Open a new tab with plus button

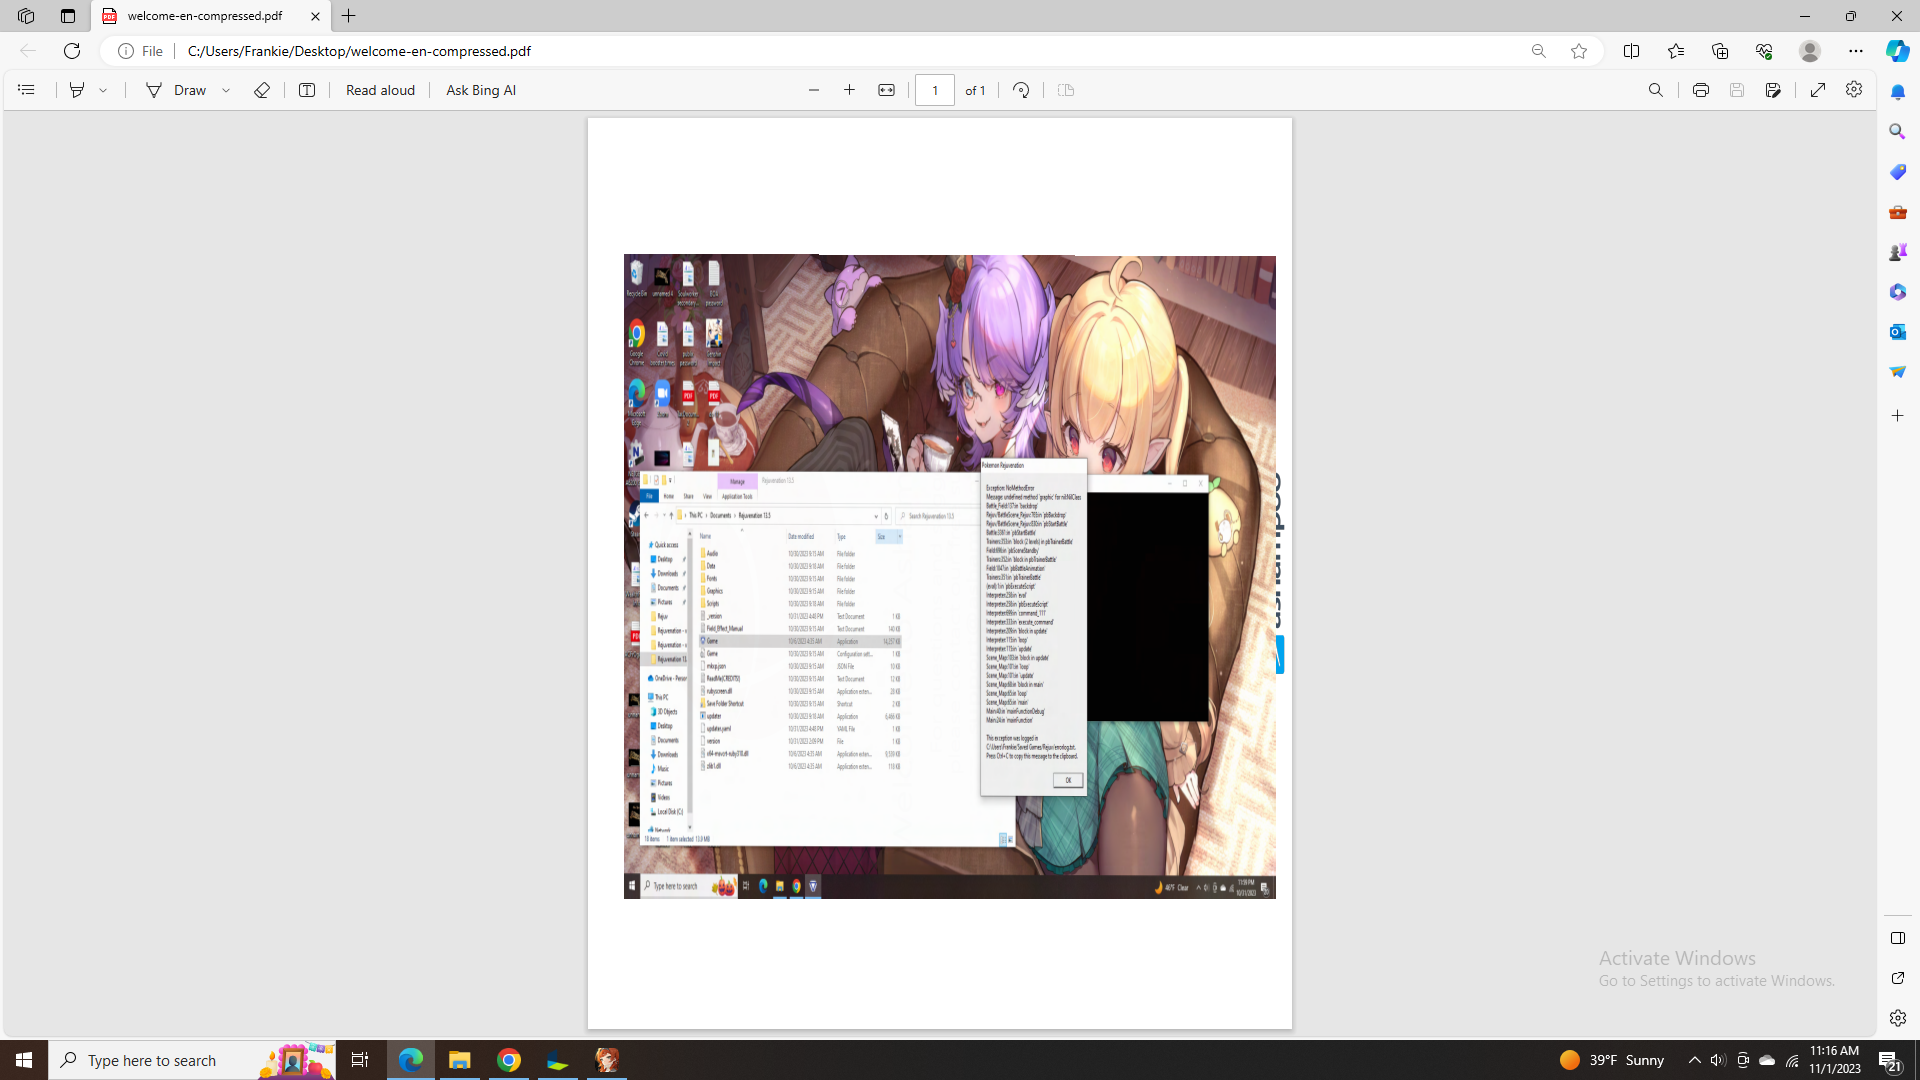pyautogui.click(x=349, y=16)
